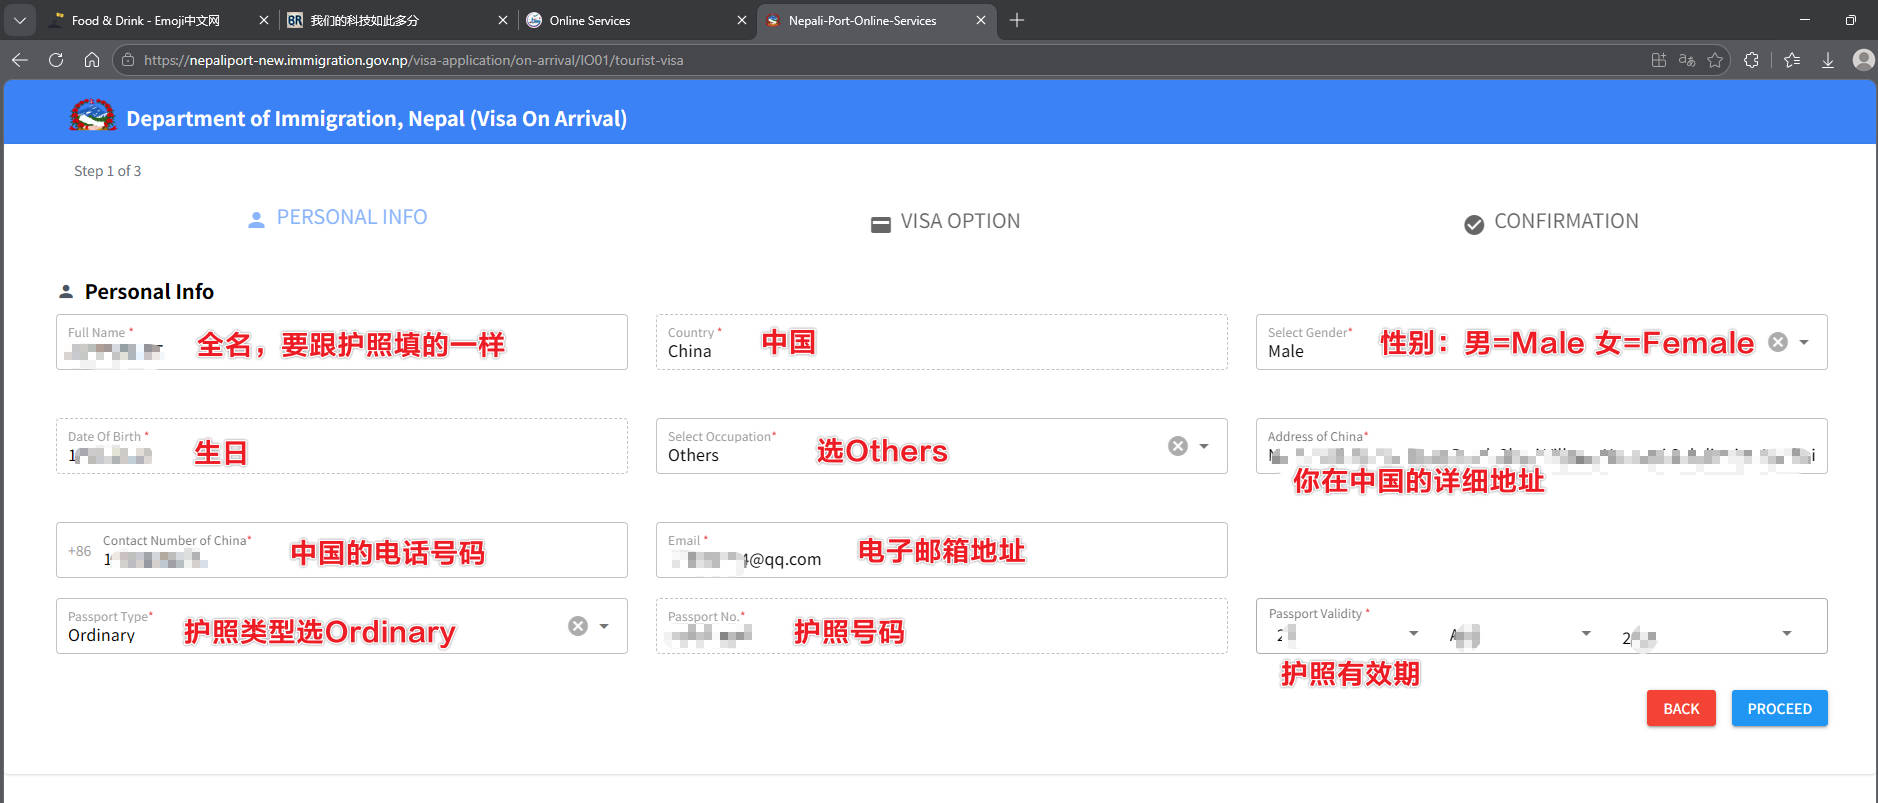Screen dimensions: 1878x803
Task: Go to CONFIRMATION step
Action: (1551, 222)
